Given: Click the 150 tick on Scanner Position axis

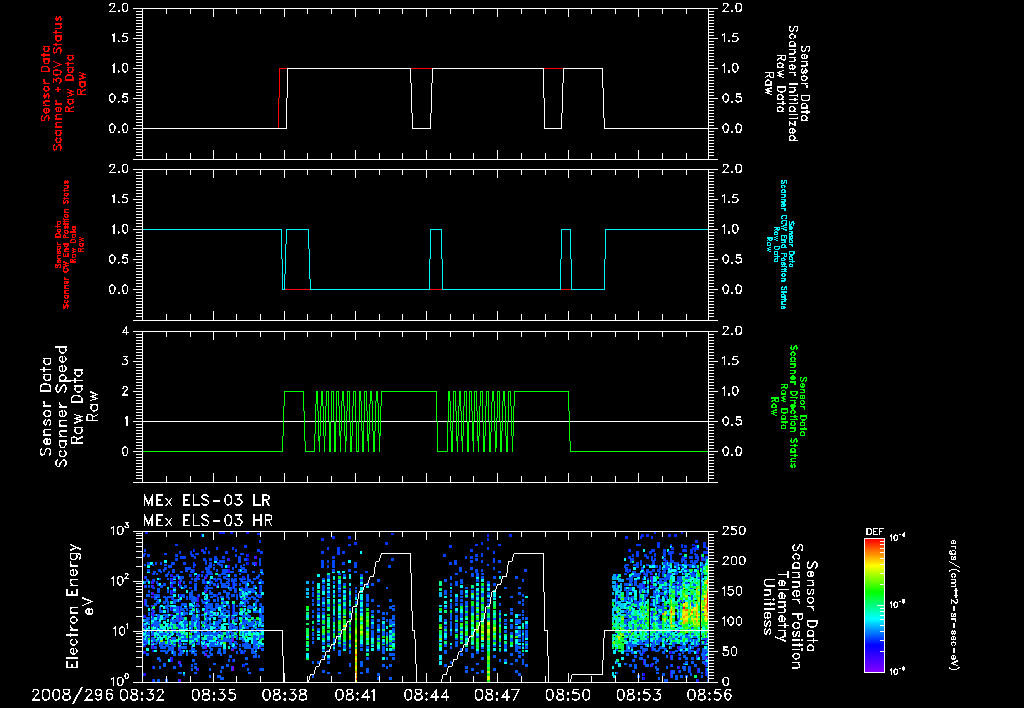Looking at the screenshot, I should [x=733, y=591].
